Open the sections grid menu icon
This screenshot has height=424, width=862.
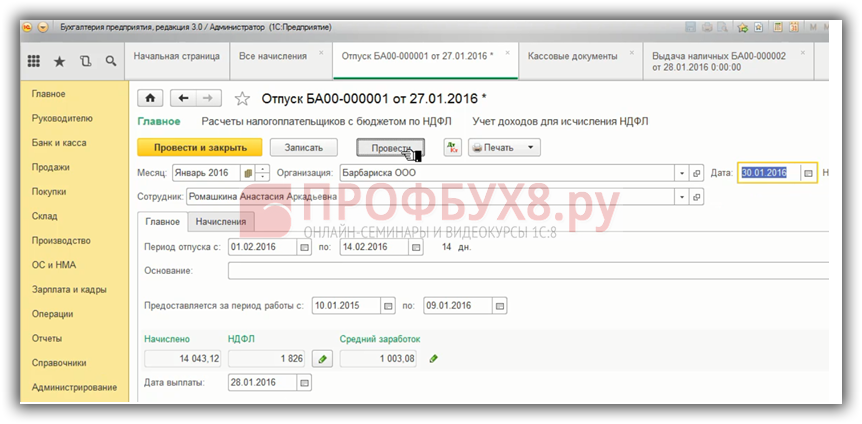click(34, 61)
